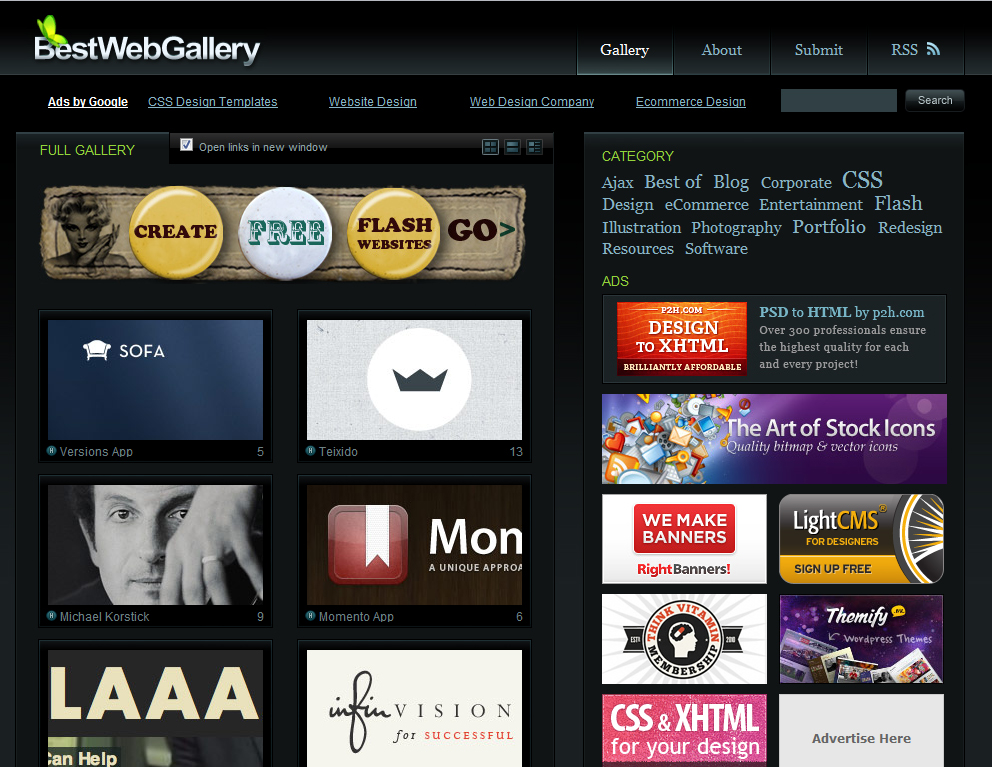Open the RSS tab
992x767 pixels.
click(x=915, y=50)
